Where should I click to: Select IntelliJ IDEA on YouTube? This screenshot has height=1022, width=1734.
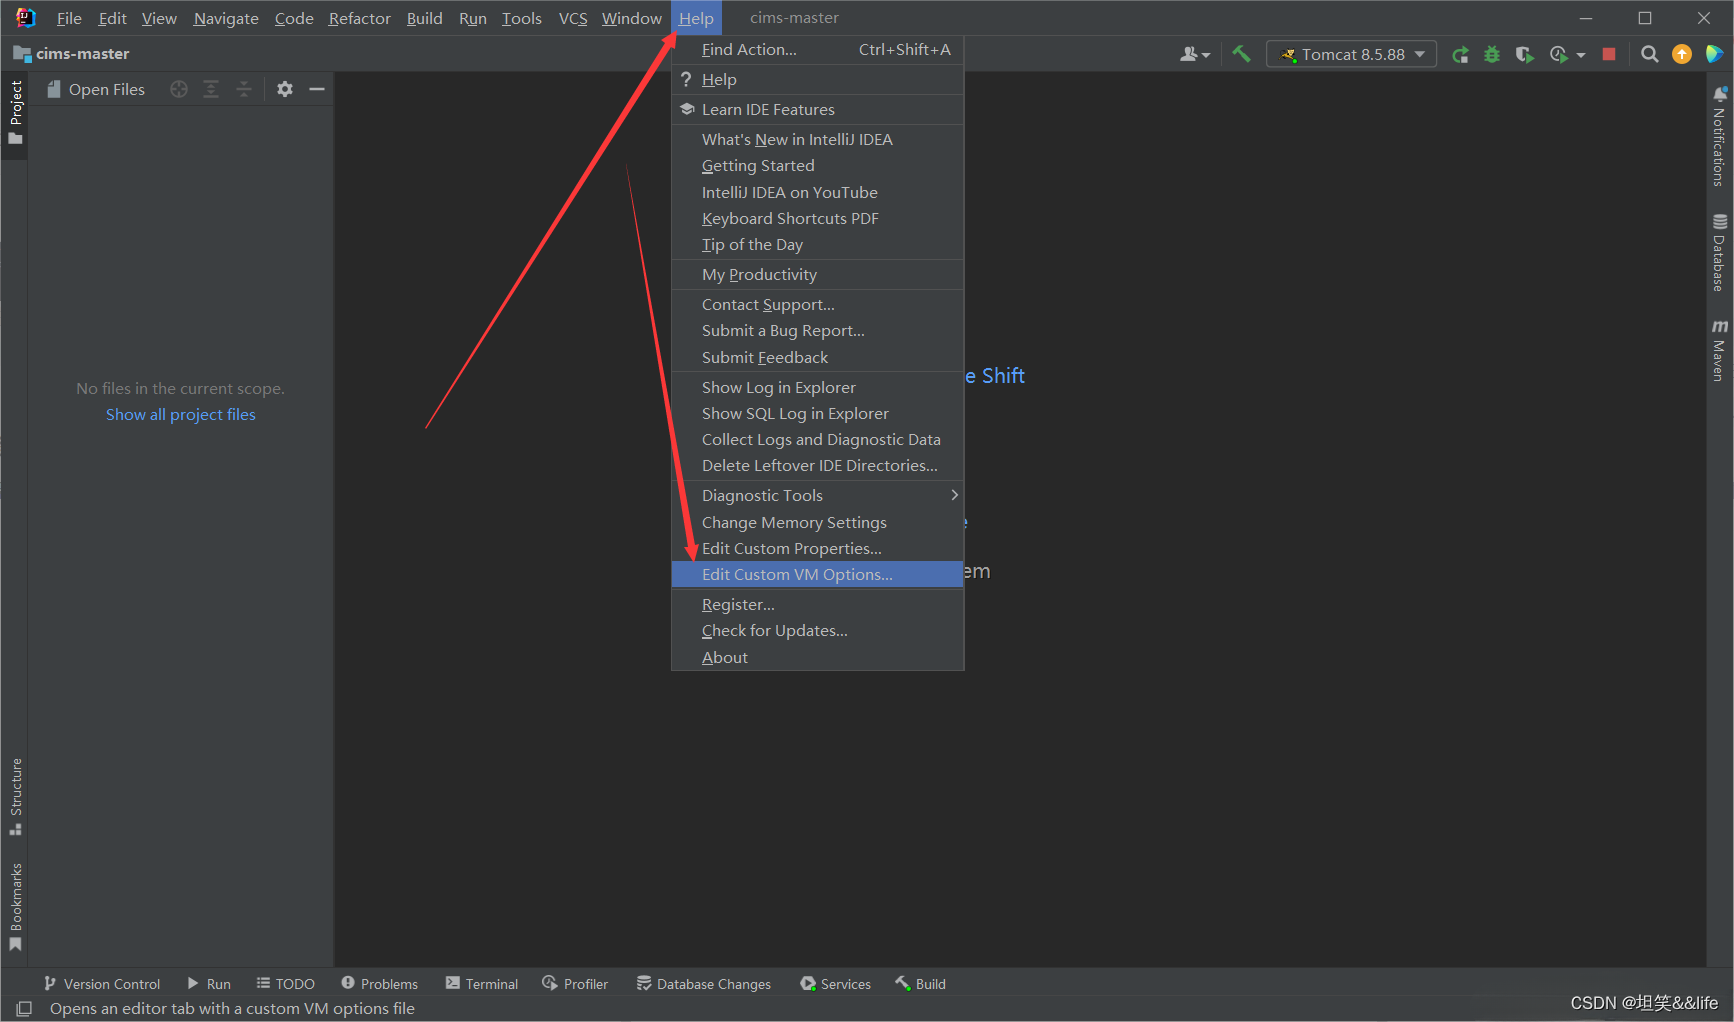[818, 192]
